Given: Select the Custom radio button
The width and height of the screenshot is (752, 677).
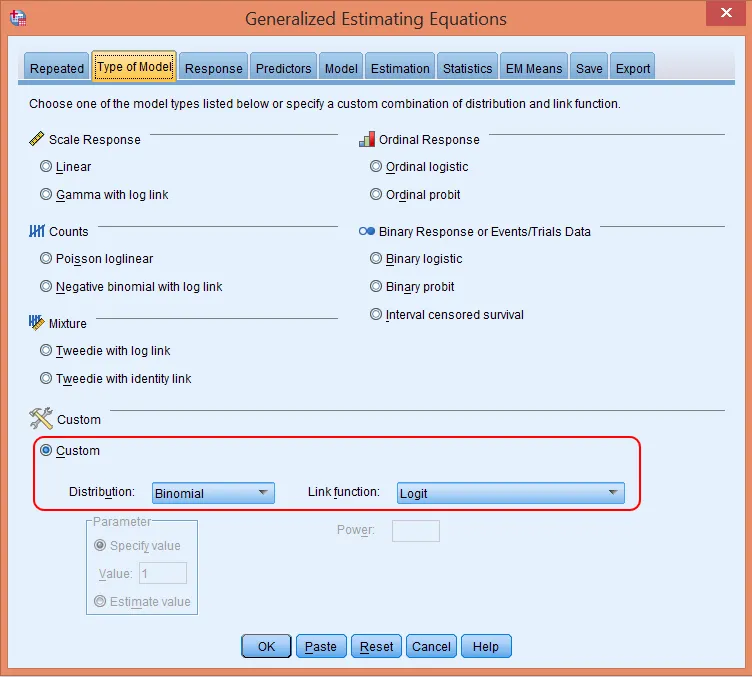Looking at the screenshot, I should tap(46, 450).
